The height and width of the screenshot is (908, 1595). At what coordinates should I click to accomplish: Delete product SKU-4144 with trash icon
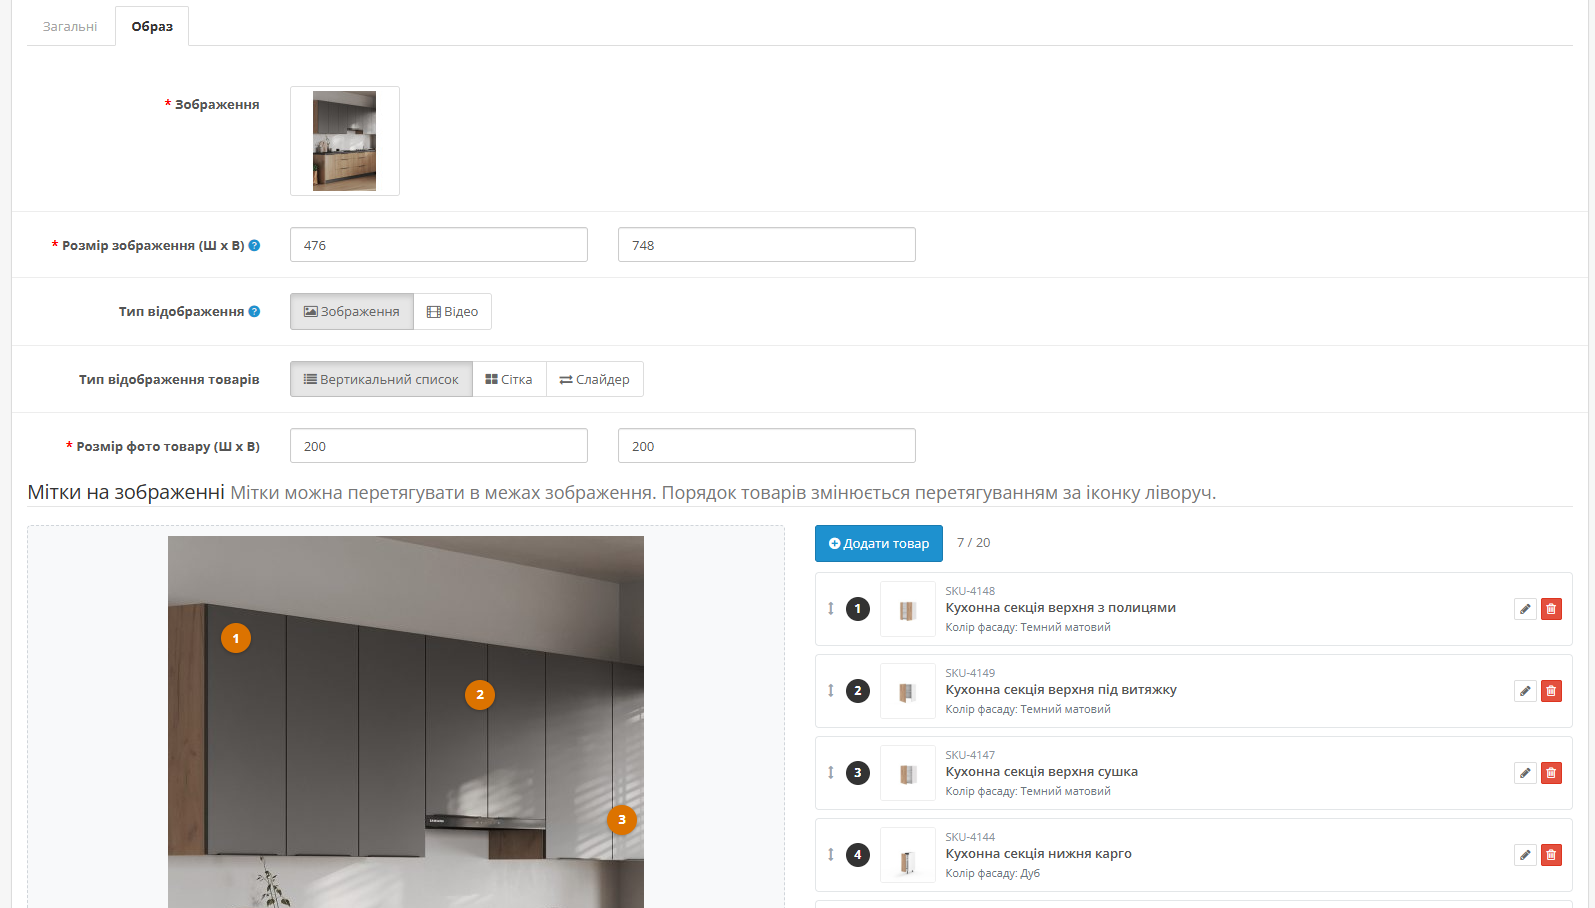pos(1551,855)
